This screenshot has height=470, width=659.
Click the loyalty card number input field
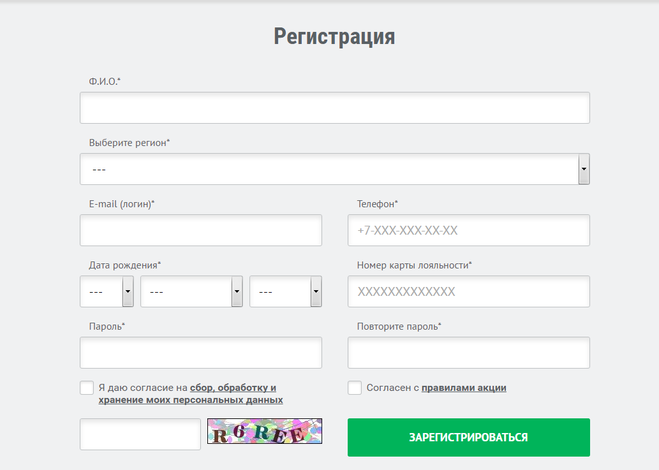(468, 292)
